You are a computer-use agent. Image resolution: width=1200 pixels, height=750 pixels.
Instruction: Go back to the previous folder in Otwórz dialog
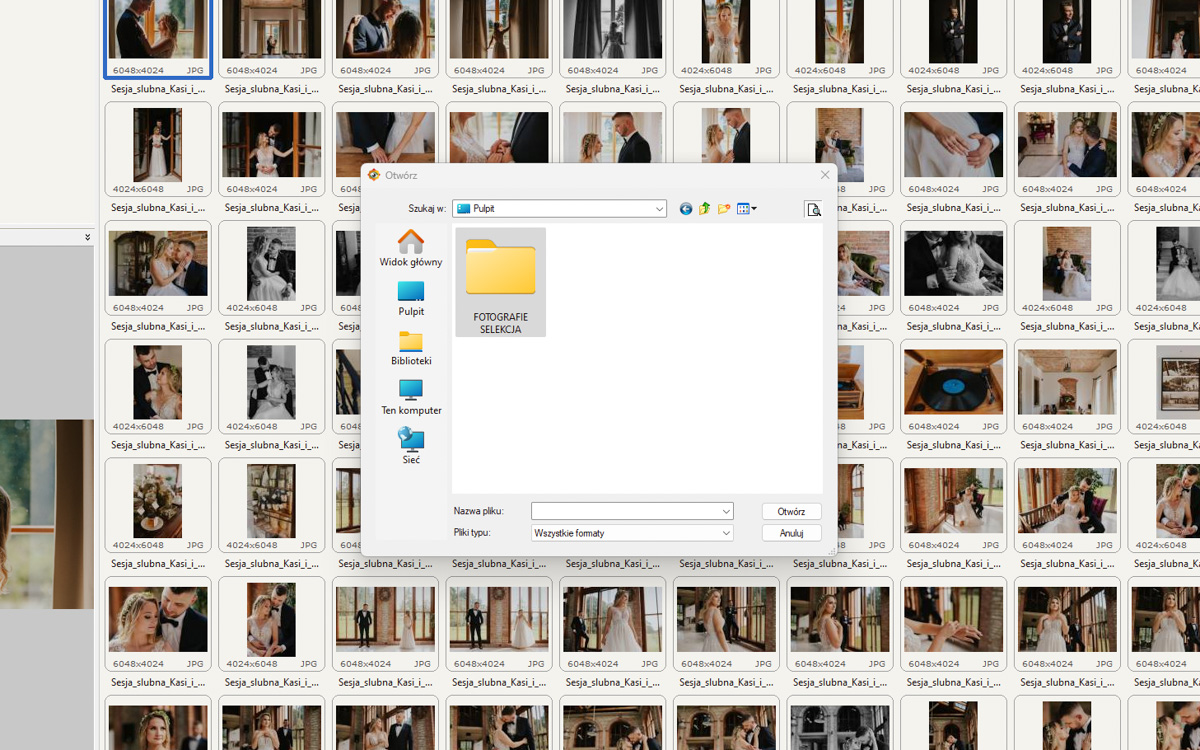pyautogui.click(x=686, y=209)
